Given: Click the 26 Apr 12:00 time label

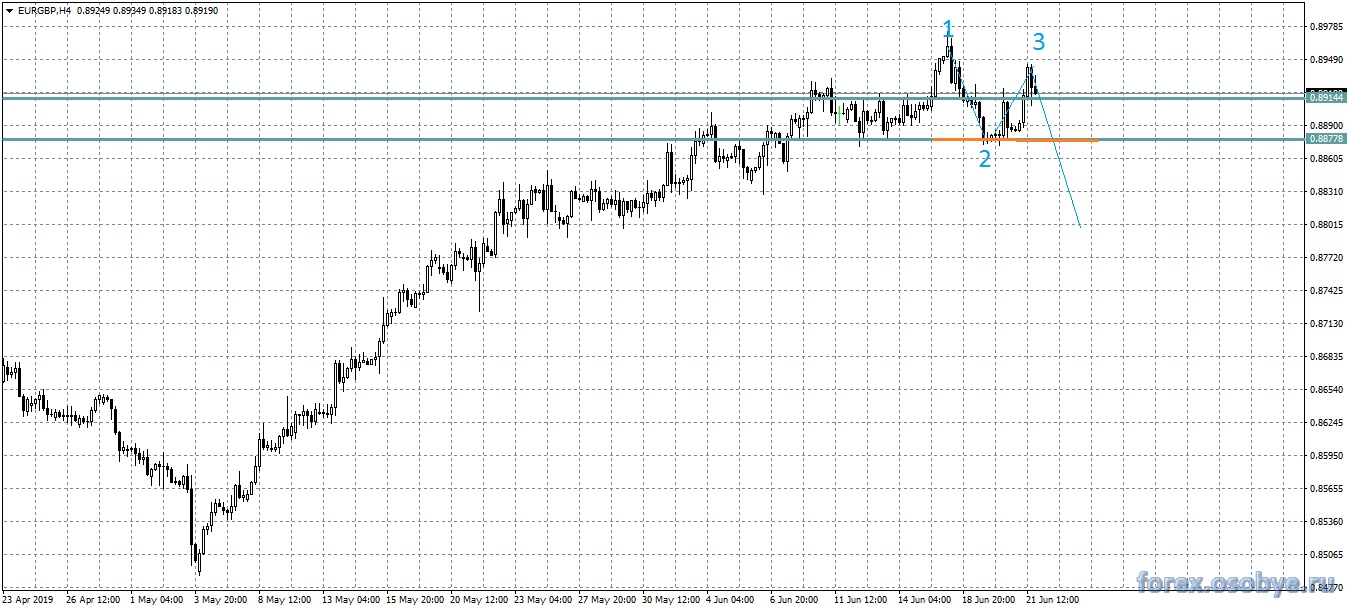Looking at the screenshot, I should click(x=94, y=601).
